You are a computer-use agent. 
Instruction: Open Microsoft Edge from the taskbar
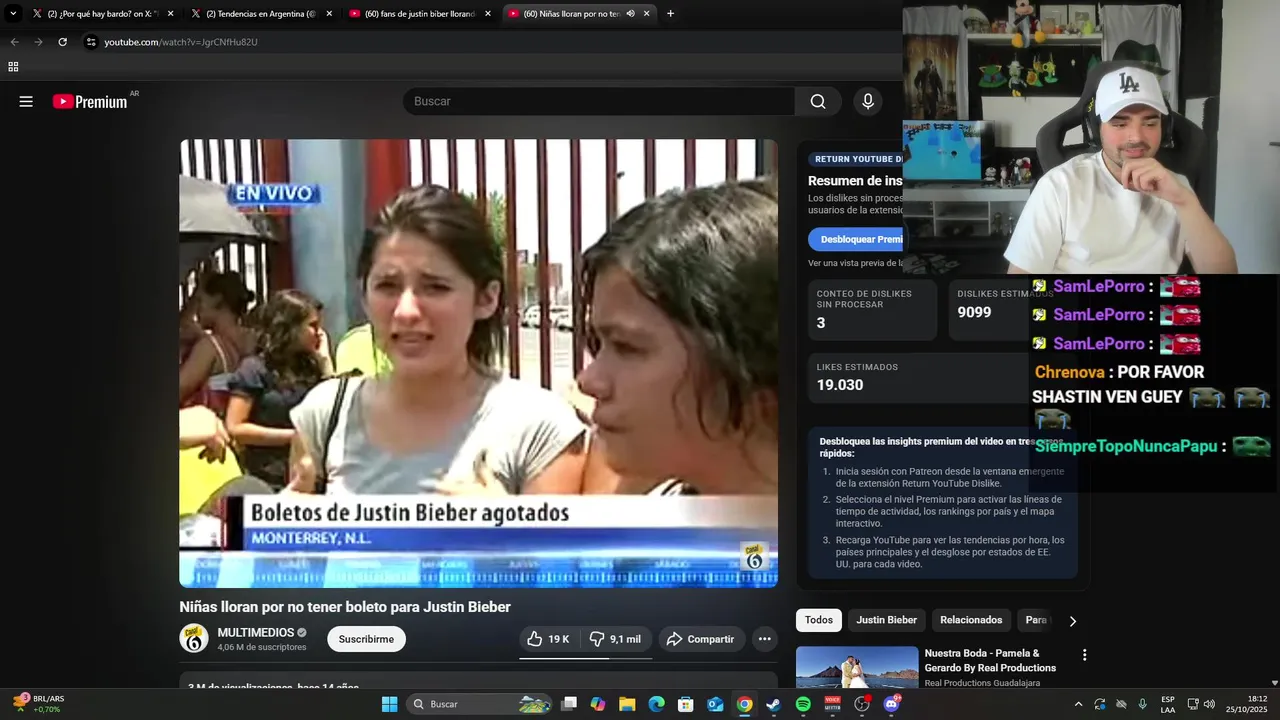pyautogui.click(x=656, y=704)
